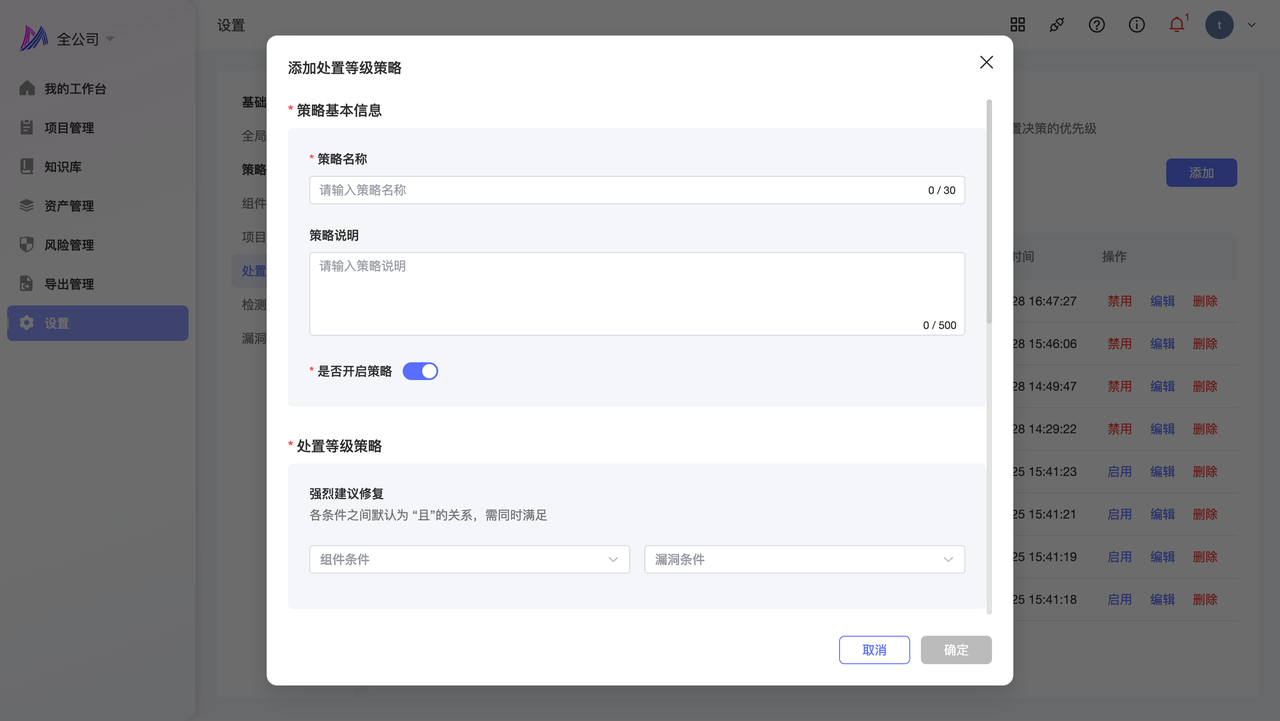Click the dialog vertical scrollbar

tap(989, 210)
